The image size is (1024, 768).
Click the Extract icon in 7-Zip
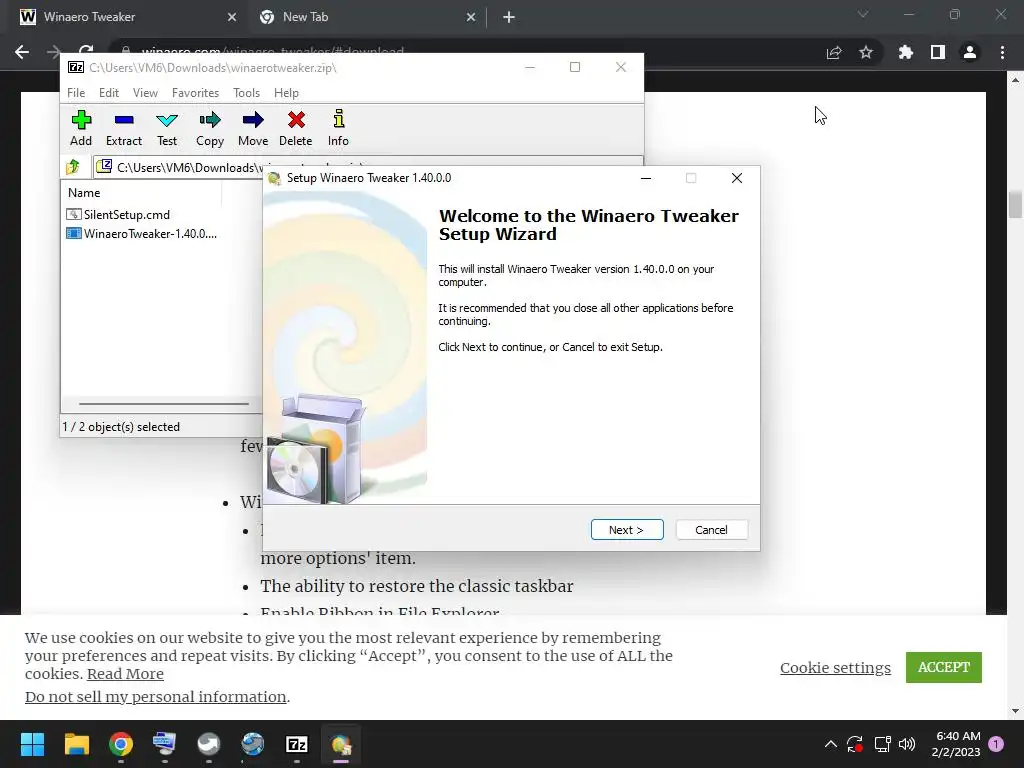click(123, 128)
